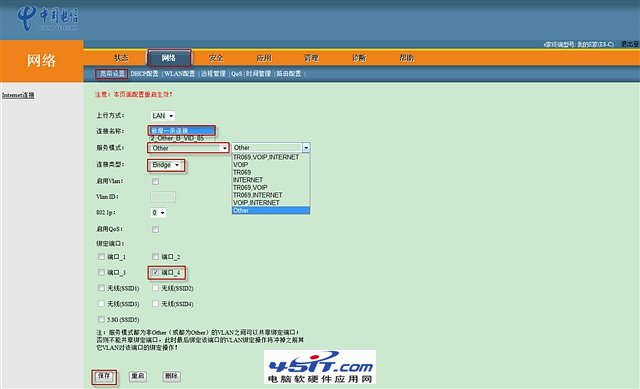The width and height of the screenshot is (640, 389).
Task: Open the WLAN配置 submenu
Action: (180, 73)
